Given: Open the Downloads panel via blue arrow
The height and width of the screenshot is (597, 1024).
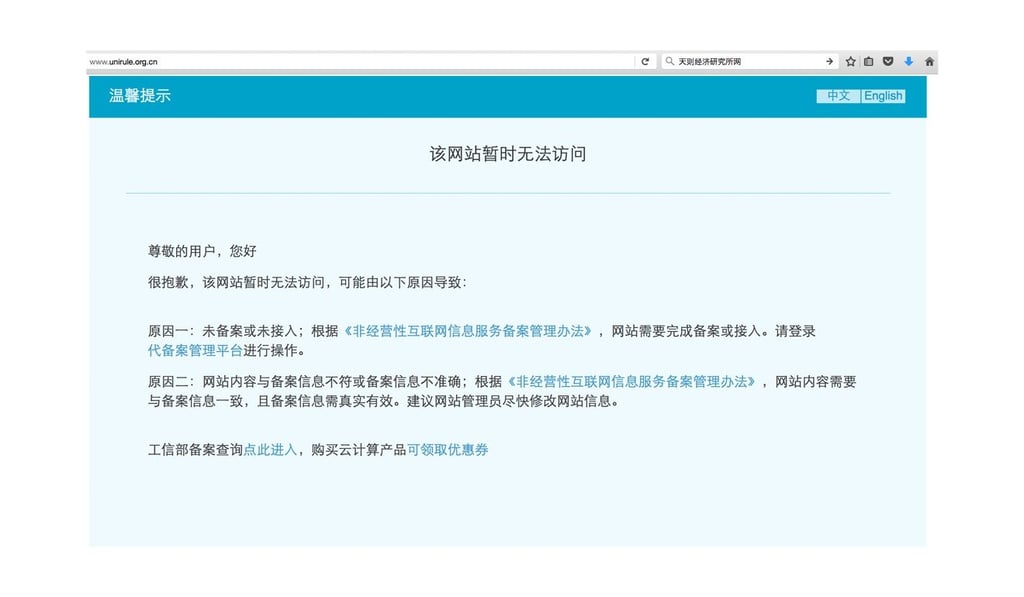Looking at the screenshot, I should tap(908, 60).
